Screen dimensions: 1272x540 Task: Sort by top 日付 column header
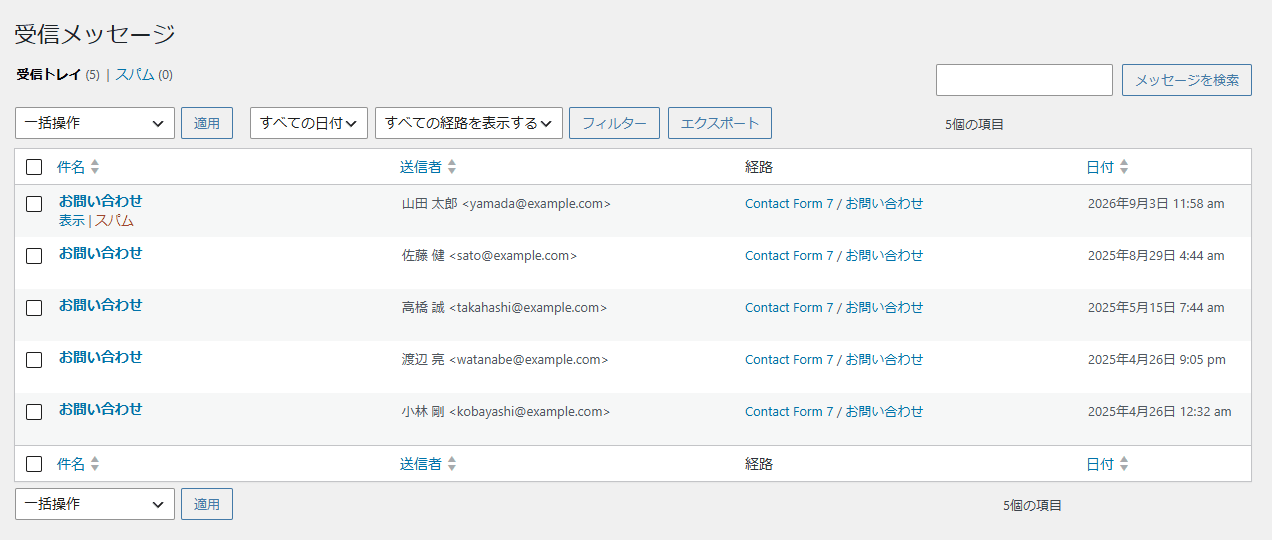coord(1100,167)
